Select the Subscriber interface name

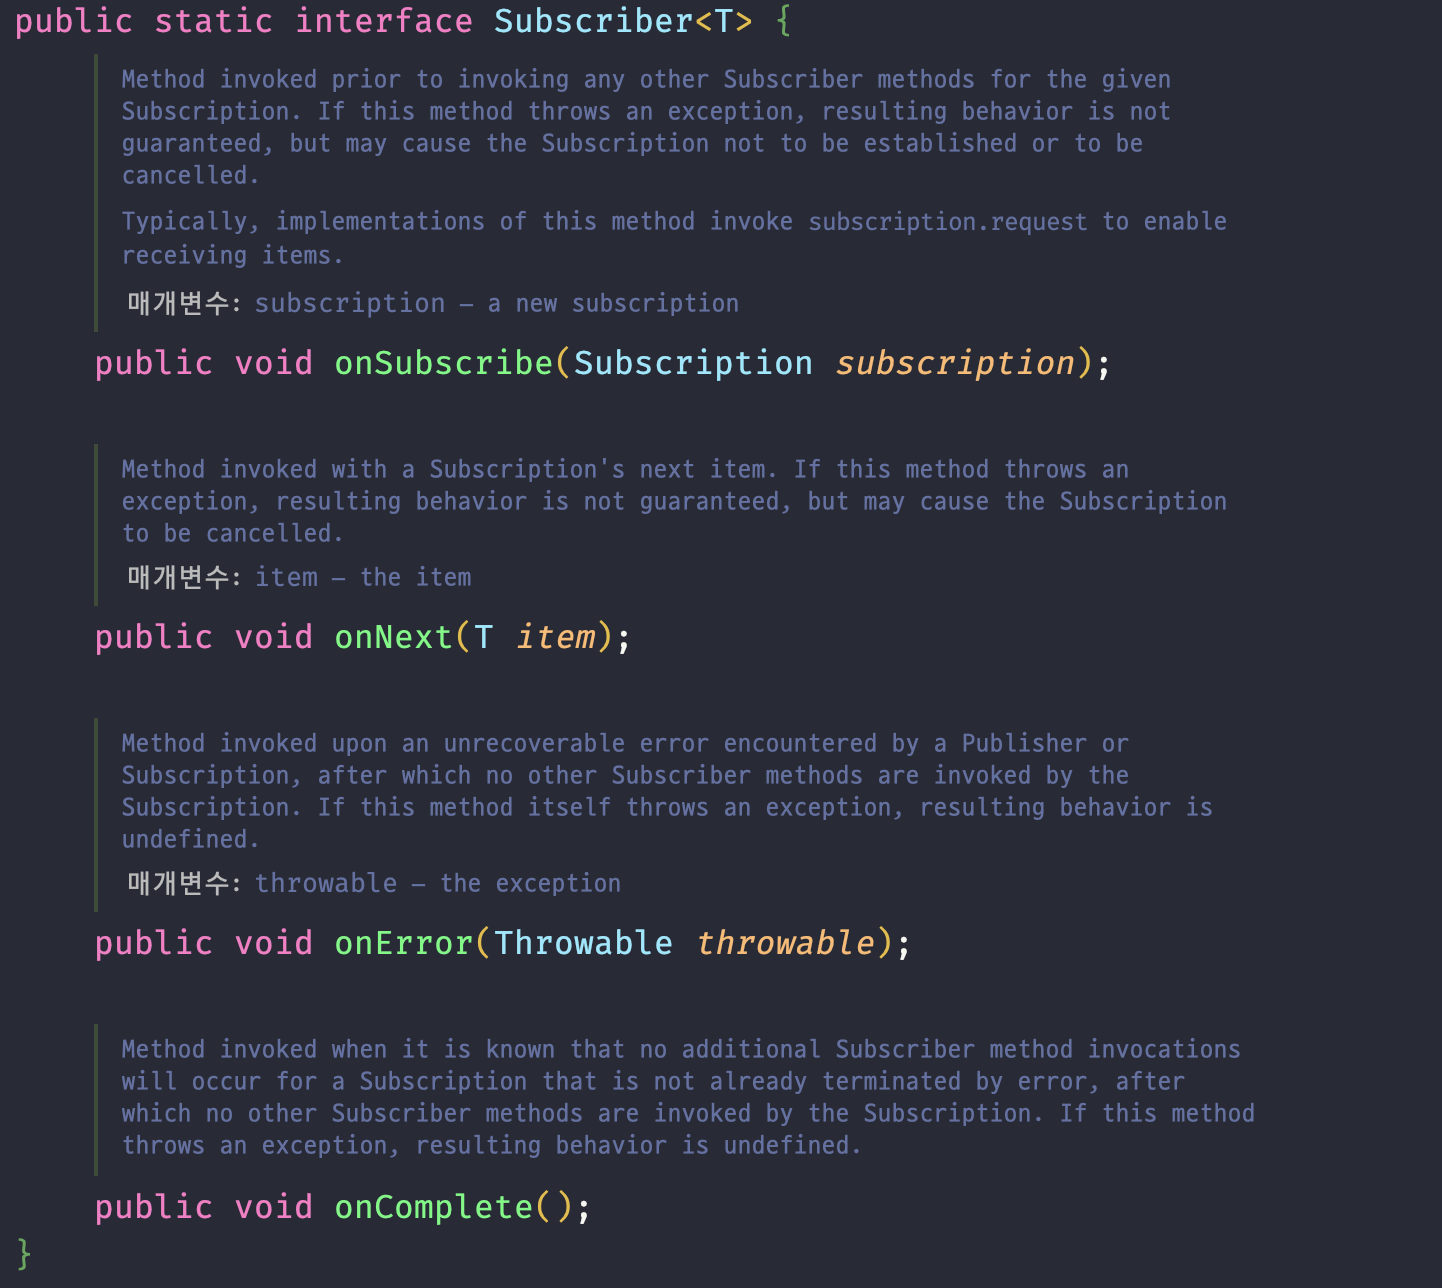coord(593,21)
